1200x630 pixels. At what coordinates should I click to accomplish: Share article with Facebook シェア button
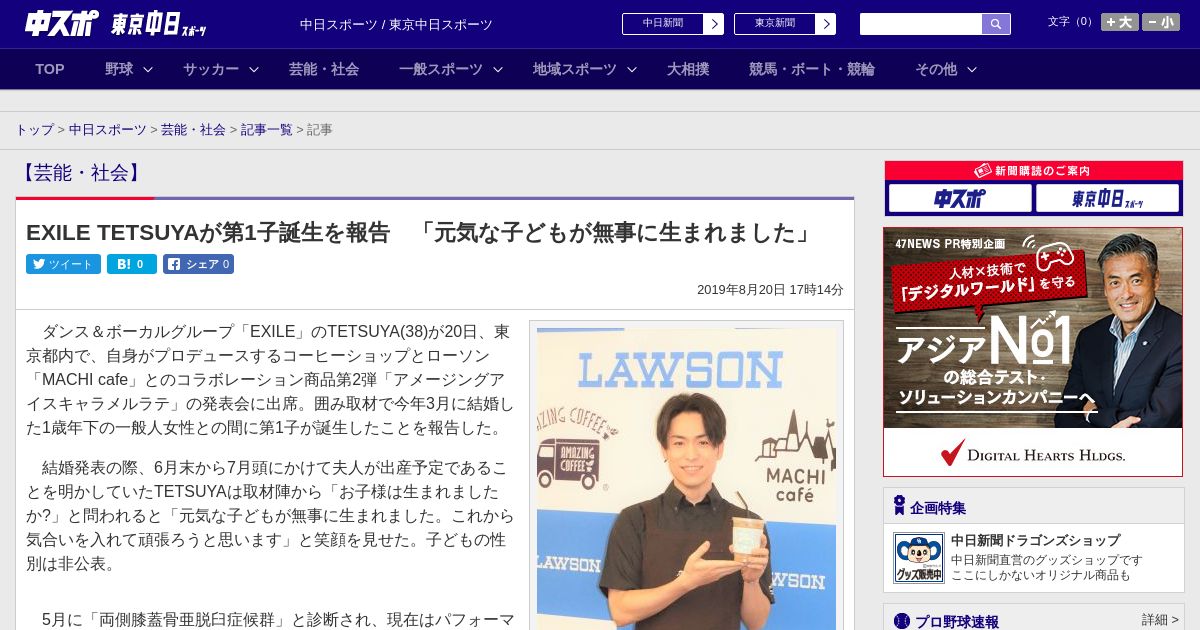point(198,264)
